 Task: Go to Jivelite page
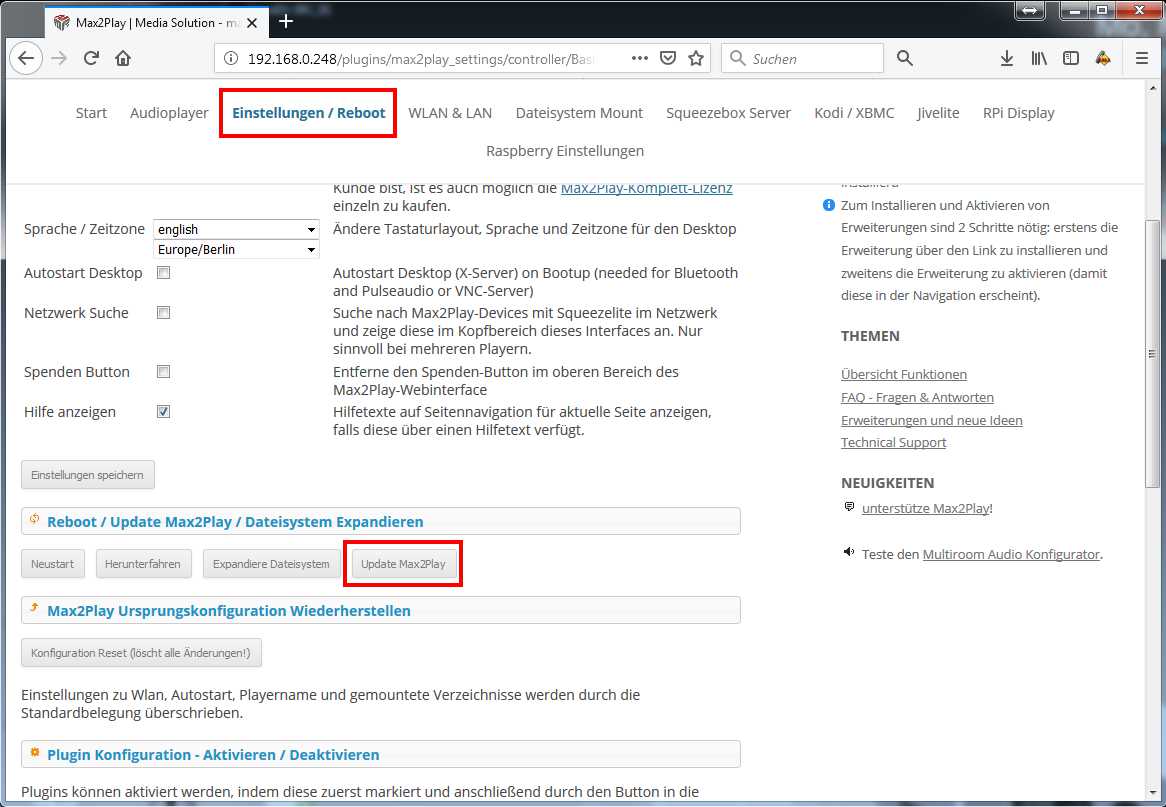(938, 113)
